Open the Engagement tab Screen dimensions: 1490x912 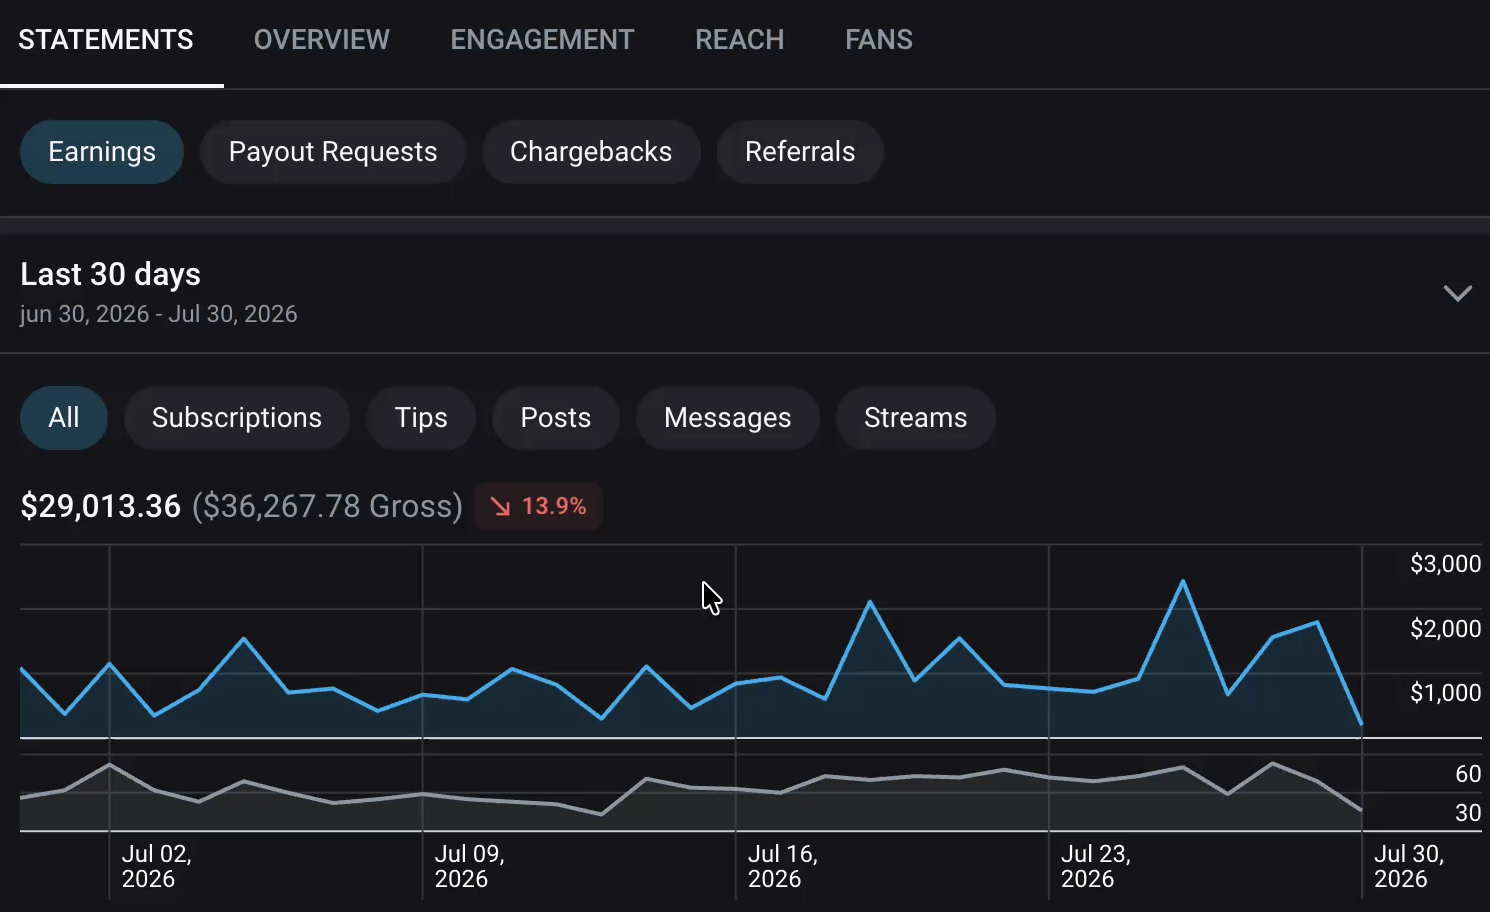pyautogui.click(x=542, y=40)
